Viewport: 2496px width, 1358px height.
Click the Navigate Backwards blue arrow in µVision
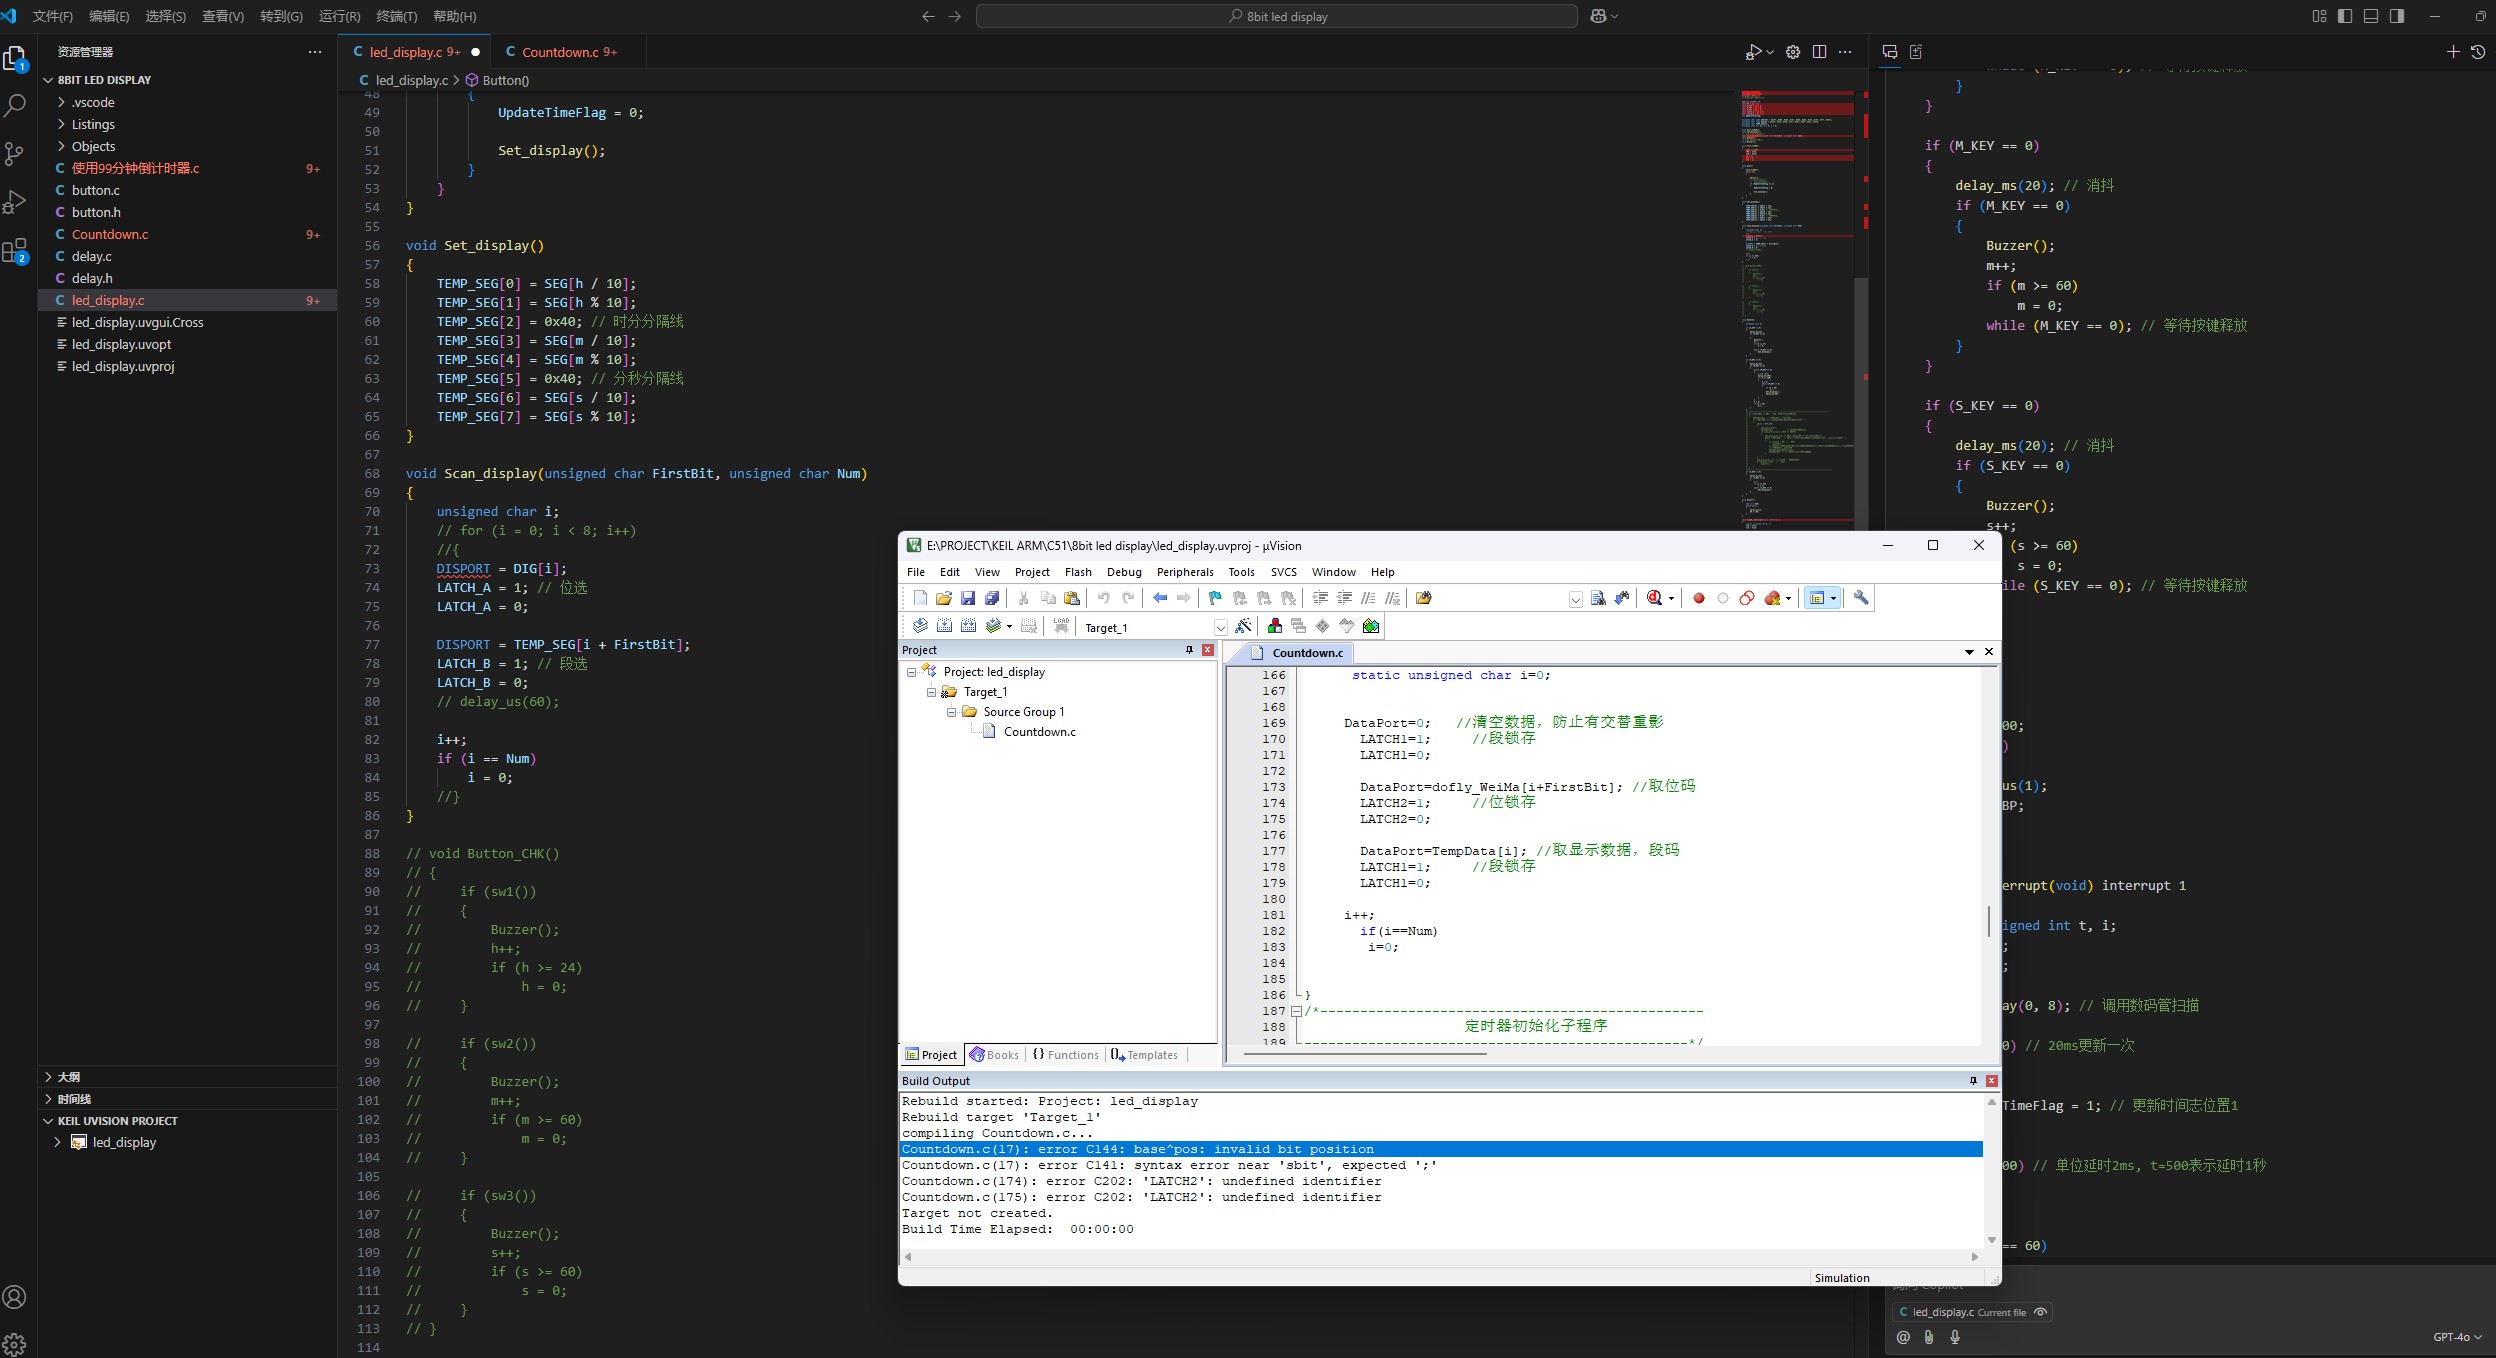(1160, 598)
